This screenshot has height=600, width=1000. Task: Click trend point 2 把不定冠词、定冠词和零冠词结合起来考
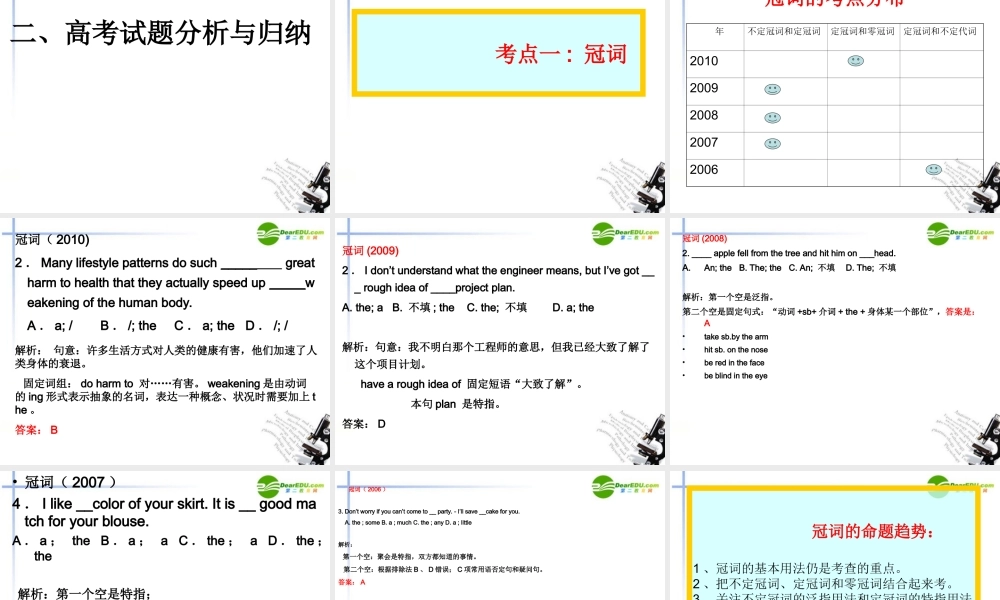coord(823,584)
